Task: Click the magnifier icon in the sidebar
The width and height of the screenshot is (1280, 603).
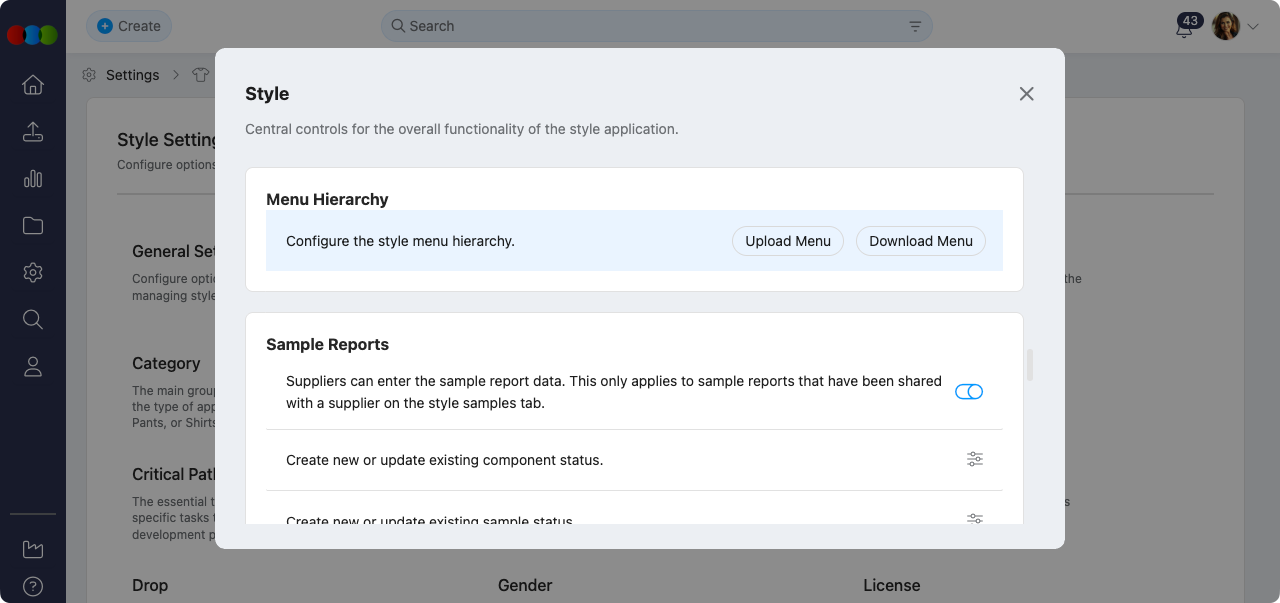Action: coord(33,319)
